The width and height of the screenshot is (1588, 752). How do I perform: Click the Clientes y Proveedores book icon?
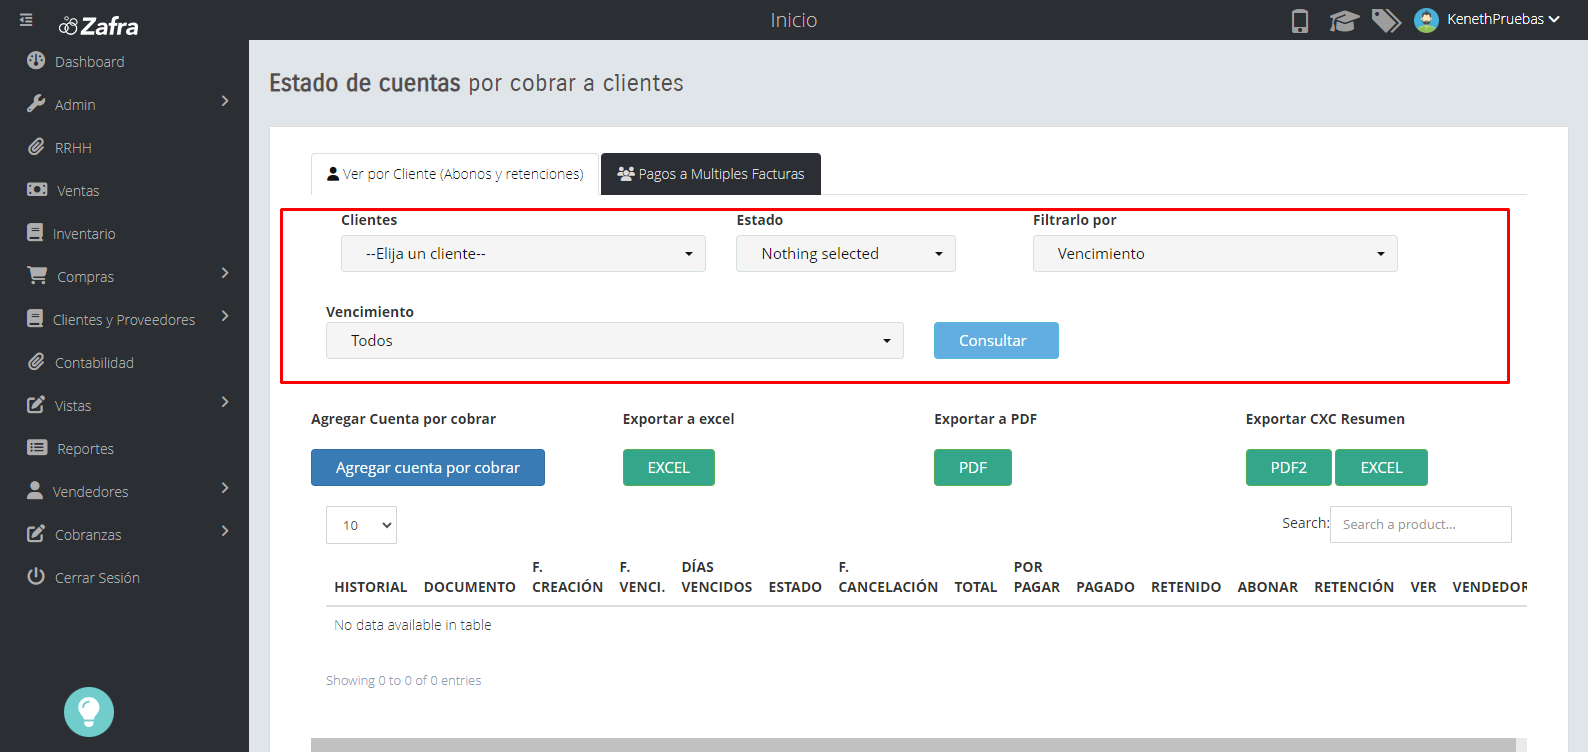coord(35,319)
